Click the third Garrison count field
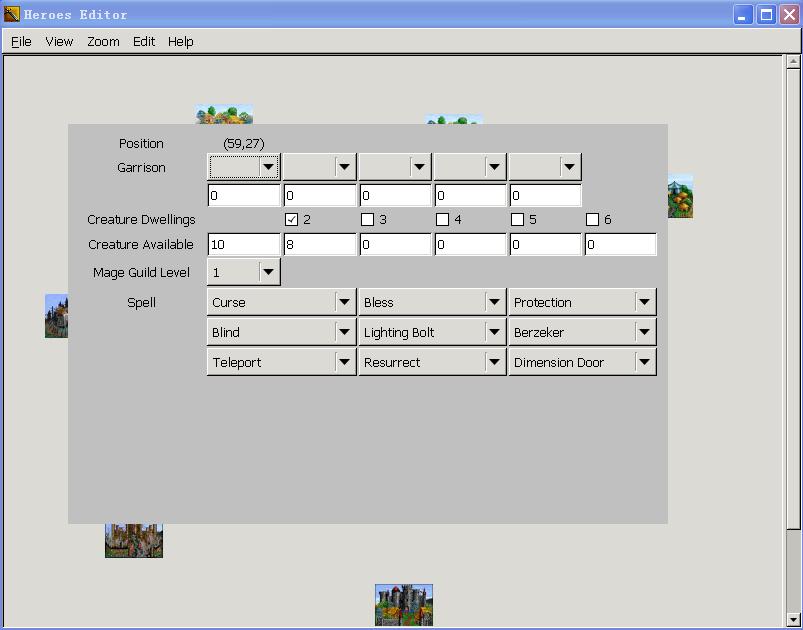Screen dimensions: 803x630 coord(395,196)
